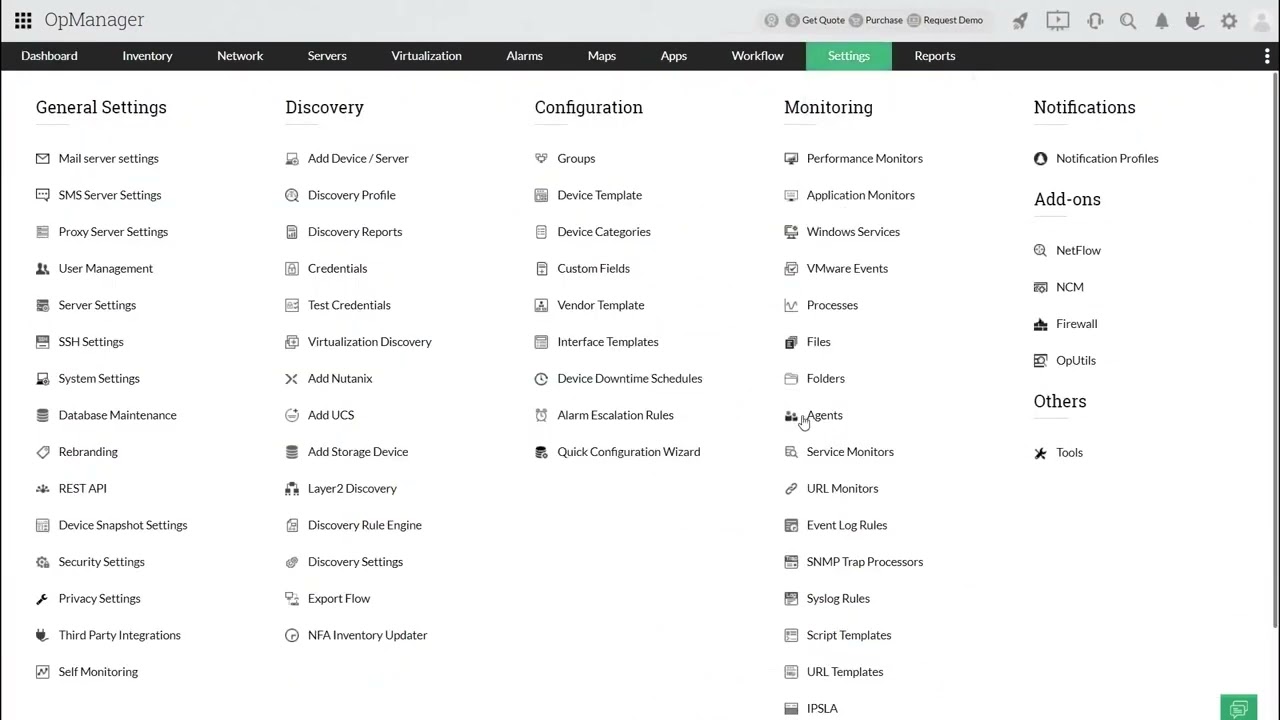Open SMS Server Settings

(110, 195)
